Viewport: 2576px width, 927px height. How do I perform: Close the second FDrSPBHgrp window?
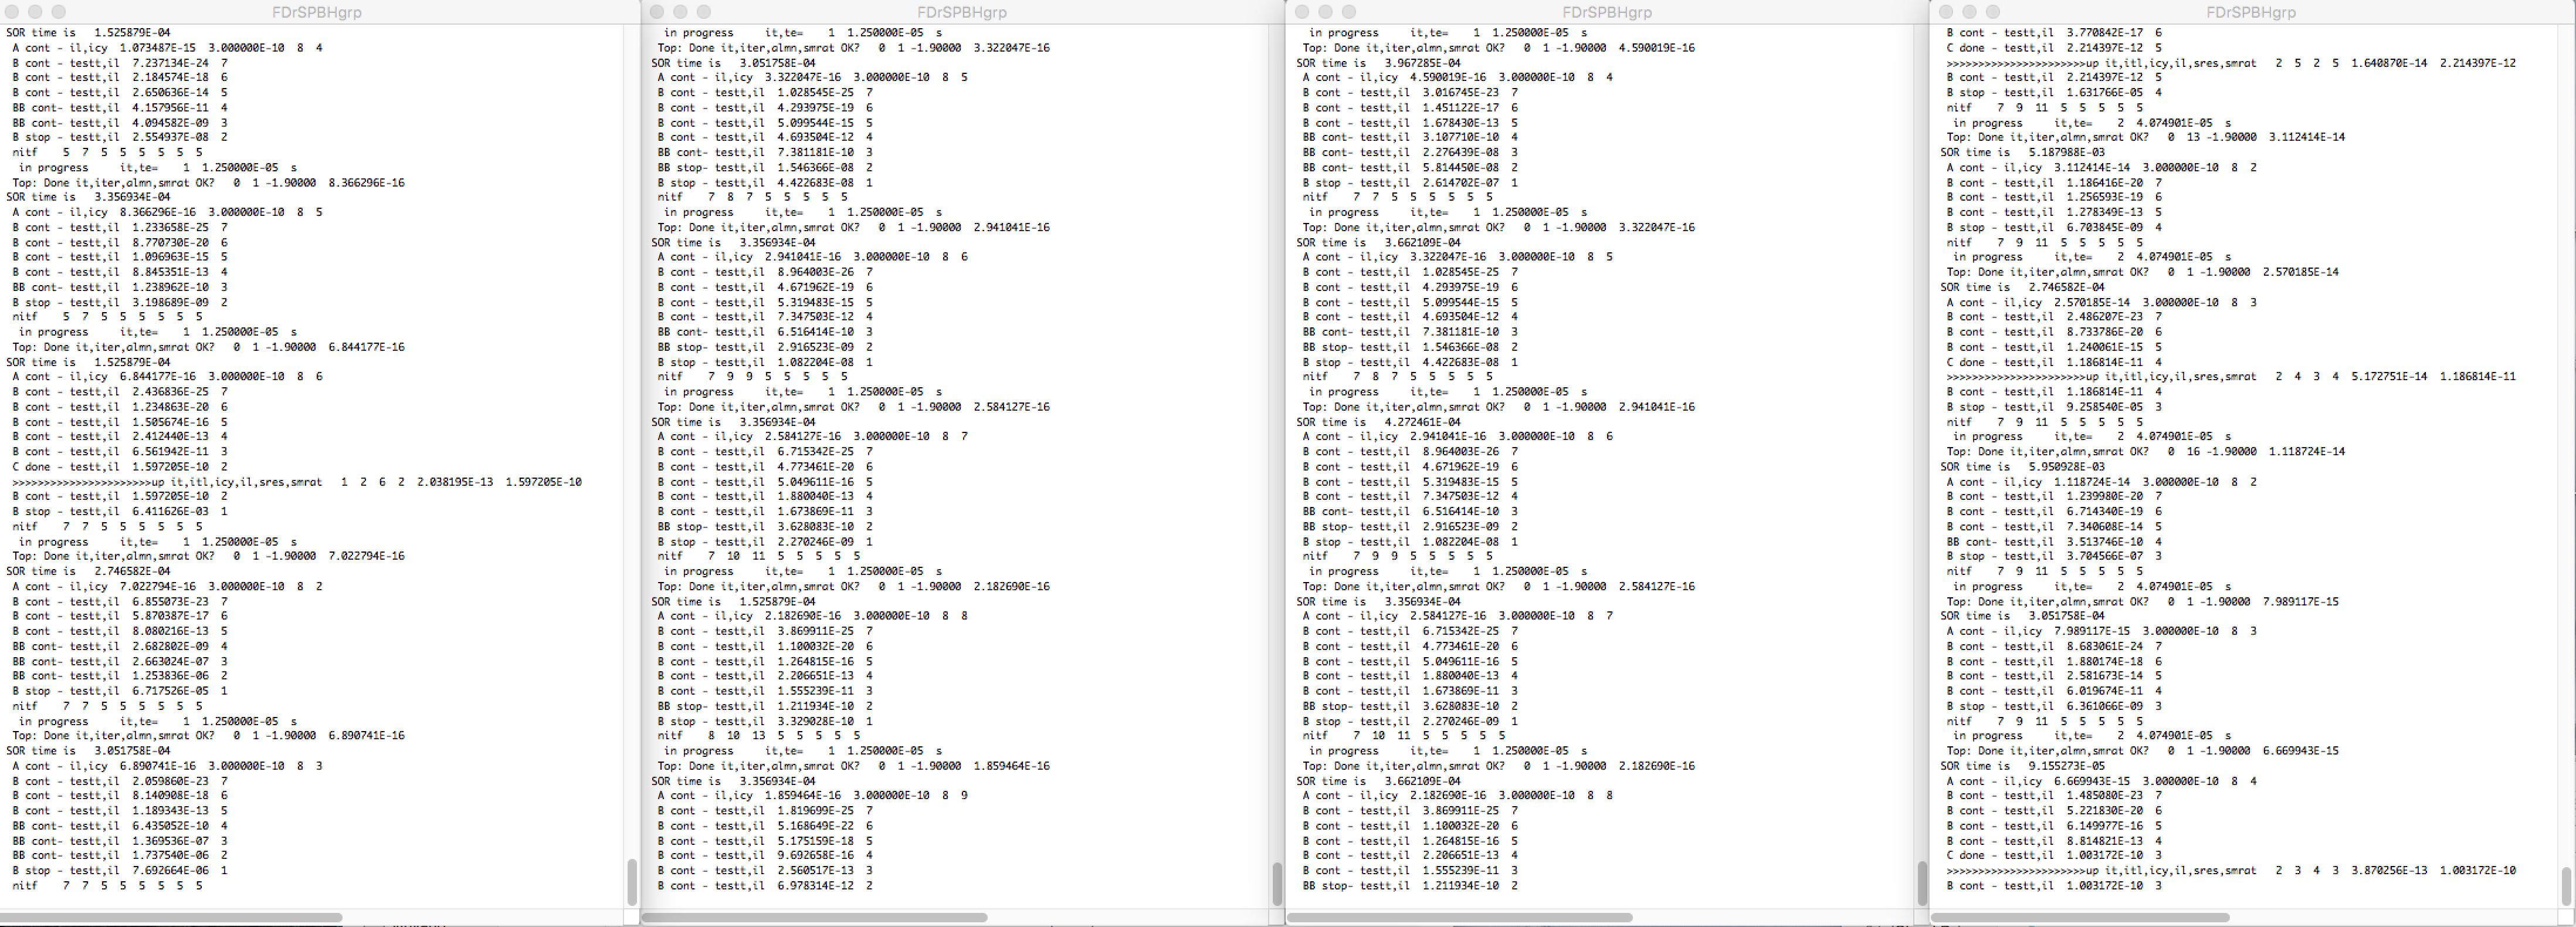pos(657,12)
